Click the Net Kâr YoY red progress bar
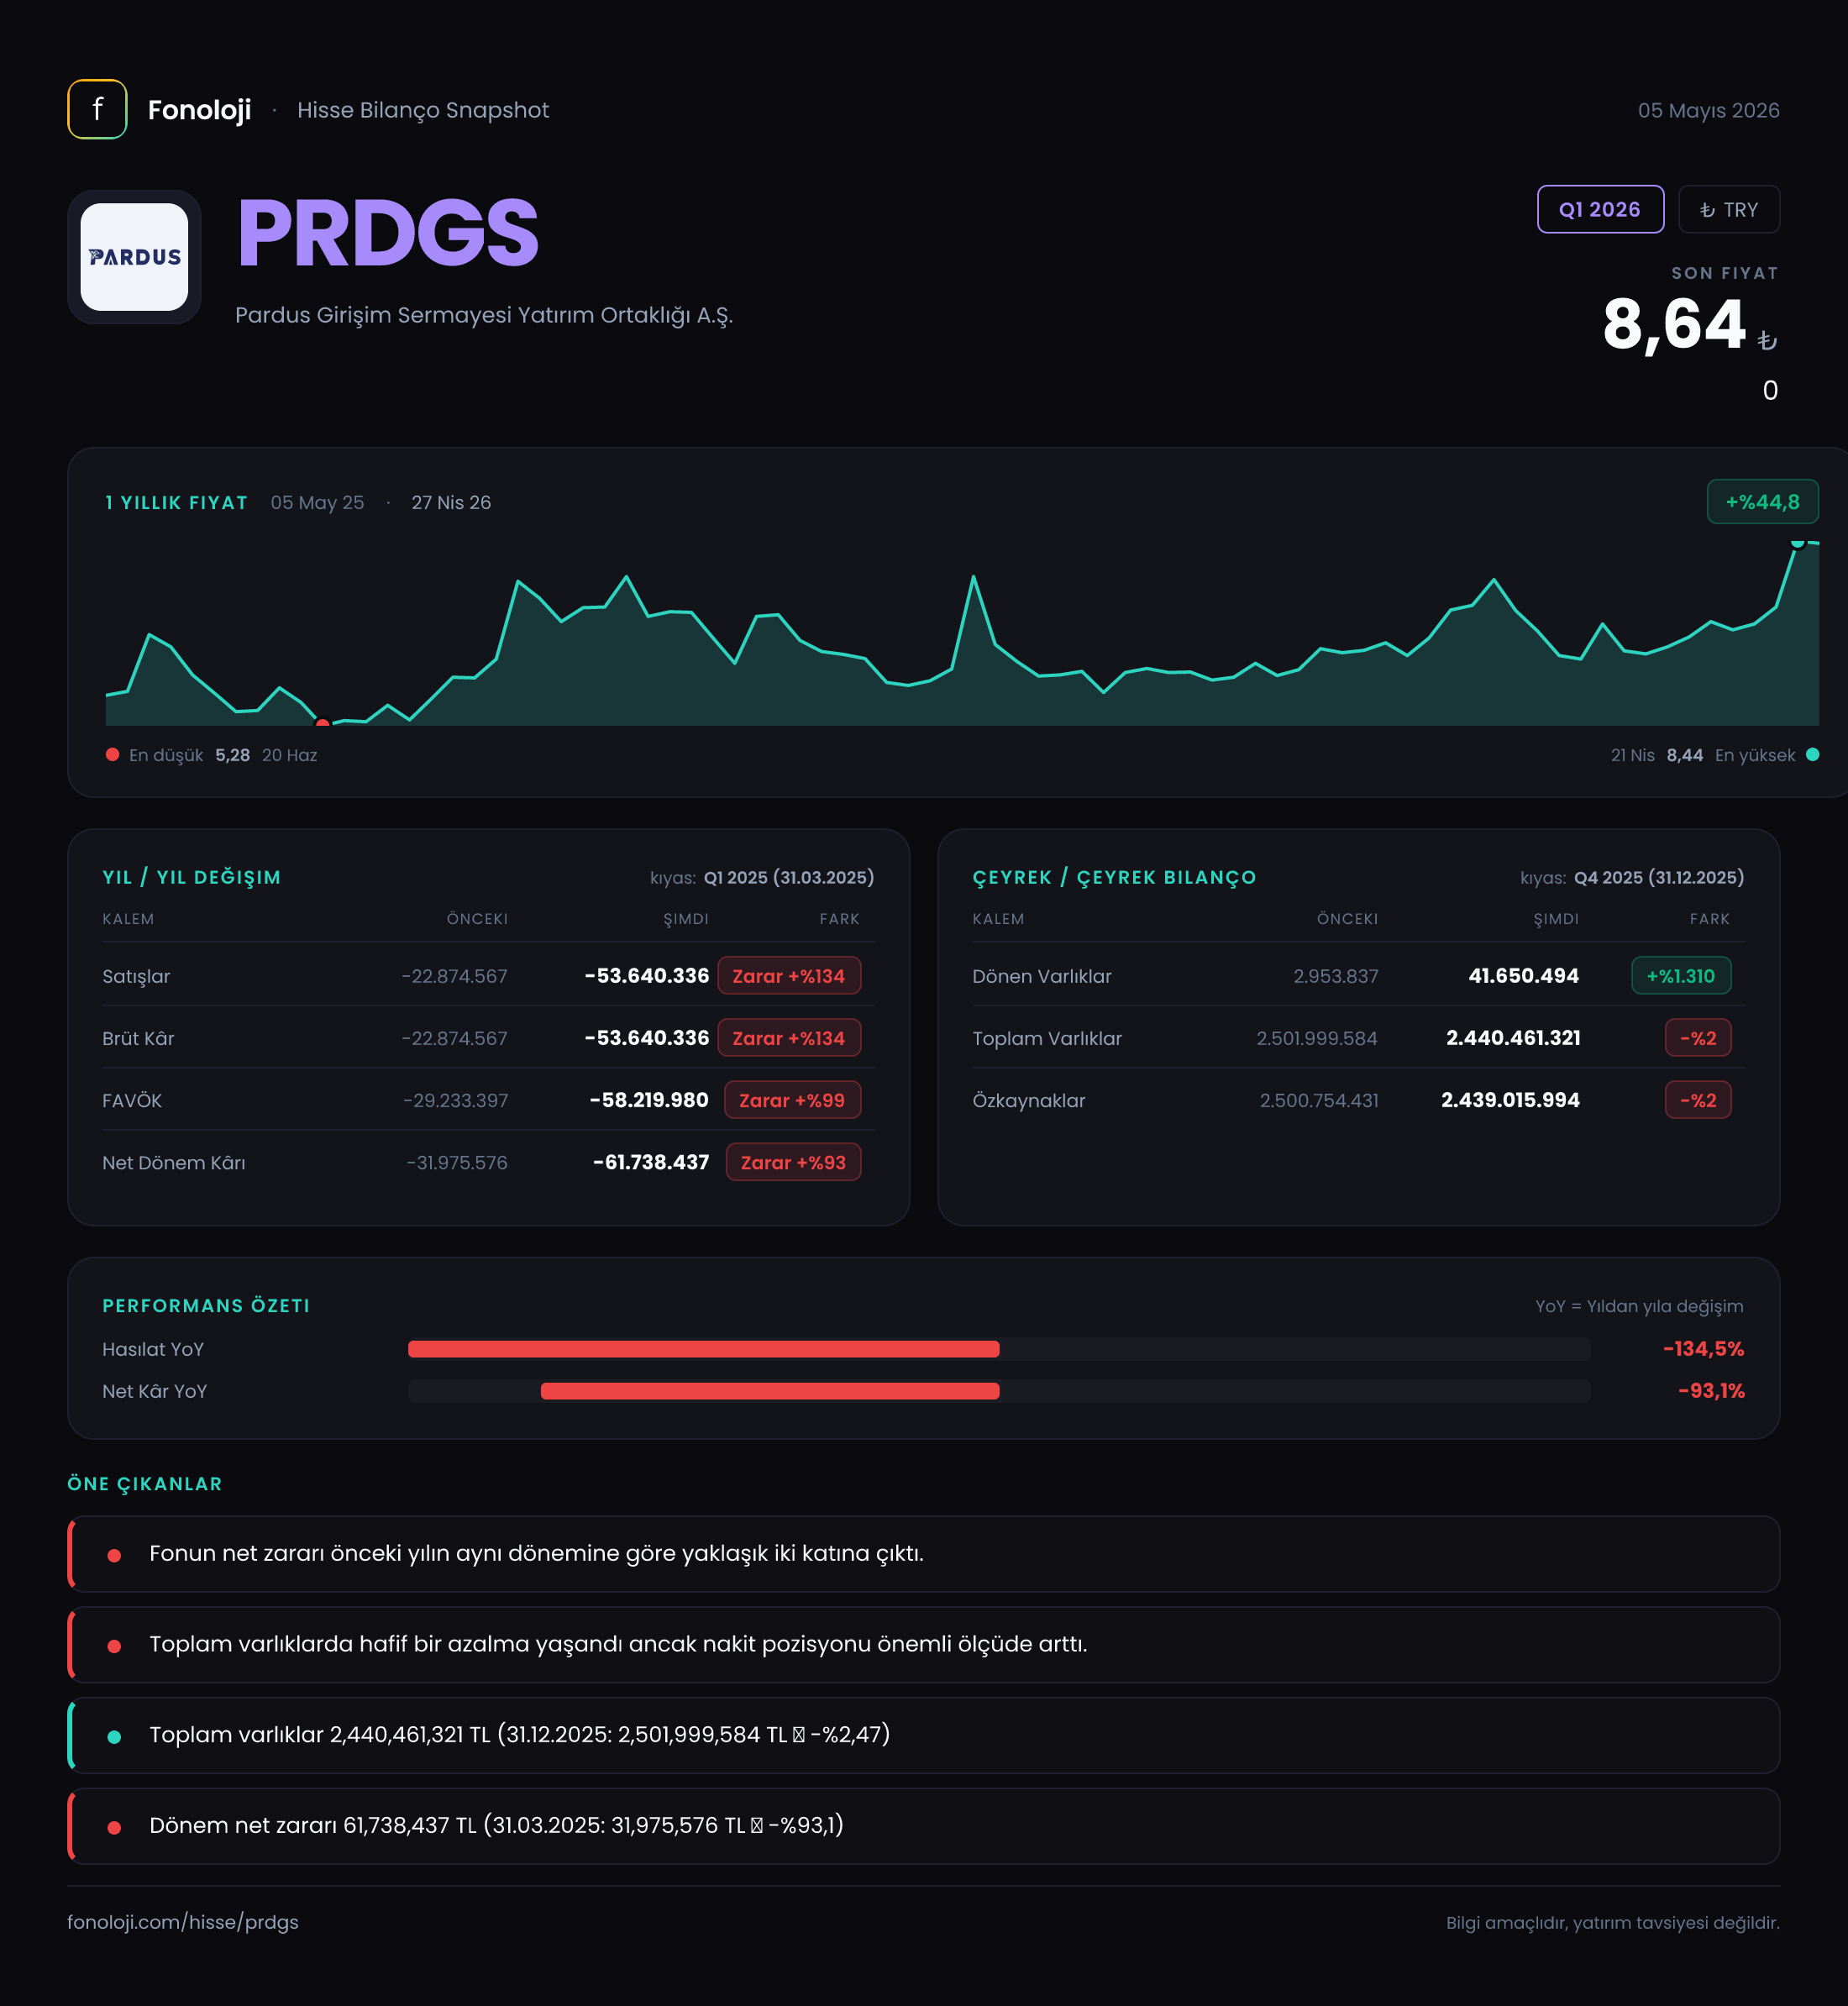Viewport: 1848px width, 2006px height. click(x=770, y=1391)
